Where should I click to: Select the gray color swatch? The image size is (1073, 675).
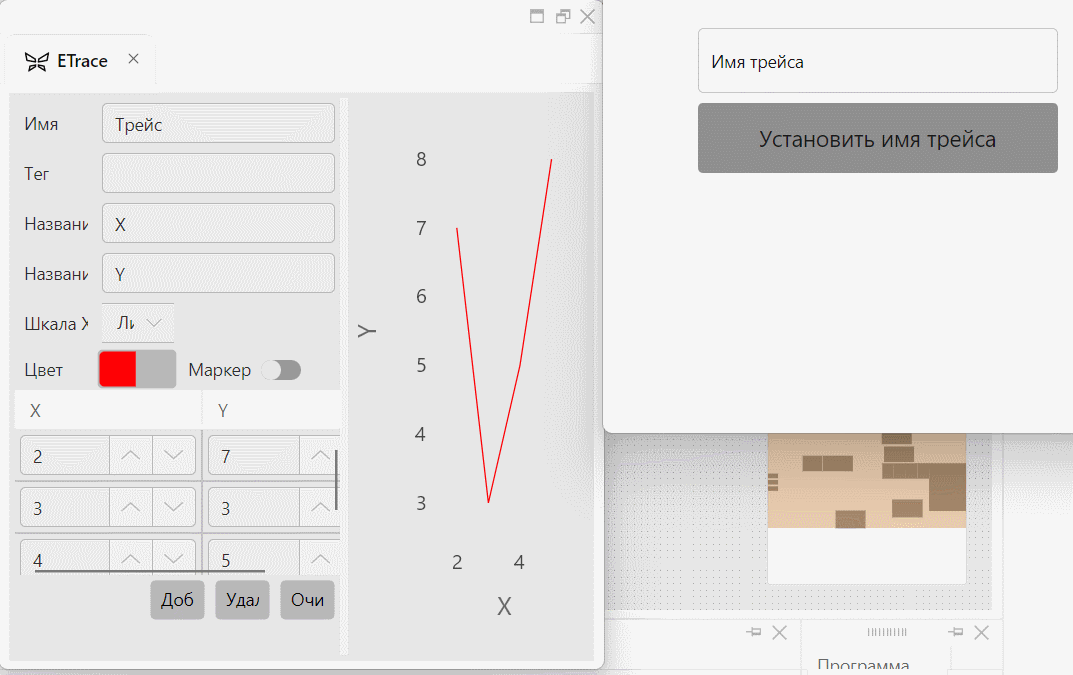click(x=156, y=370)
